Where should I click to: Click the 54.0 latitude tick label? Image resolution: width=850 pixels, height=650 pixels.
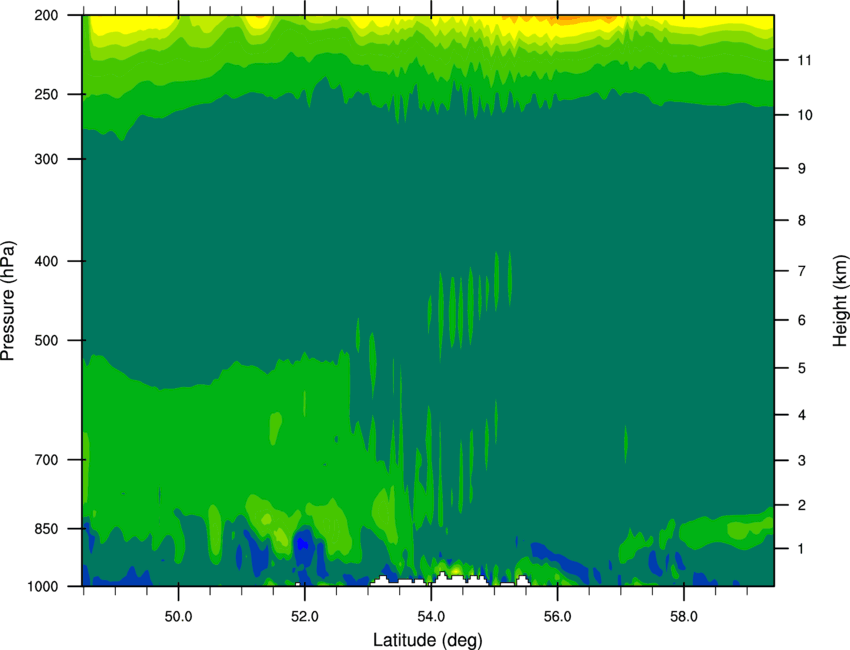[x=431, y=617]
